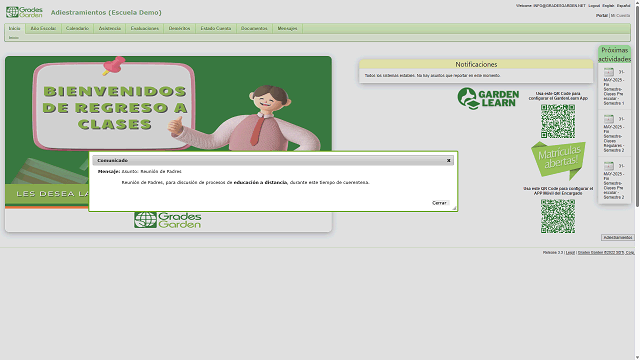640x360 pixels.
Task: Click the Adiestramientos (Escuela Demo) title
Action: coord(106,13)
